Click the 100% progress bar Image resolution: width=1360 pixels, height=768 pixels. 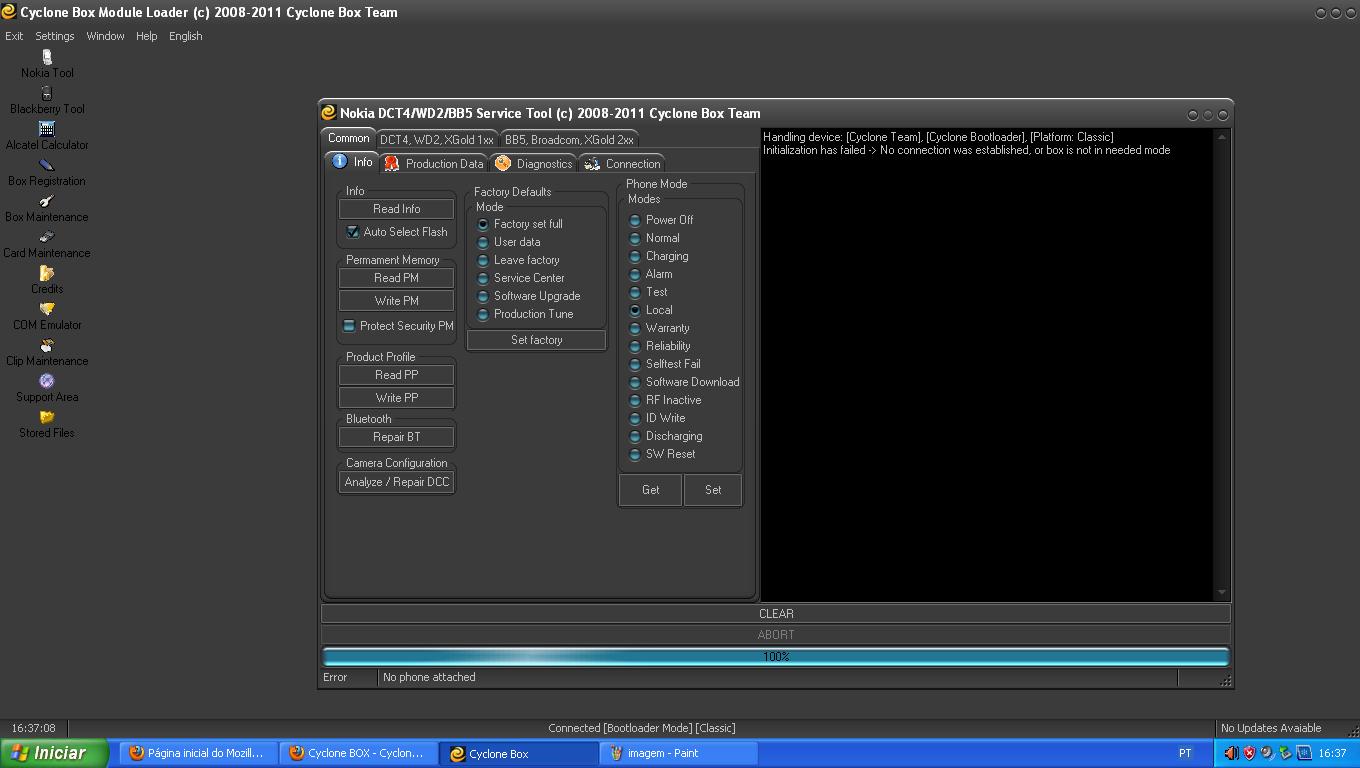tap(775, 657)
